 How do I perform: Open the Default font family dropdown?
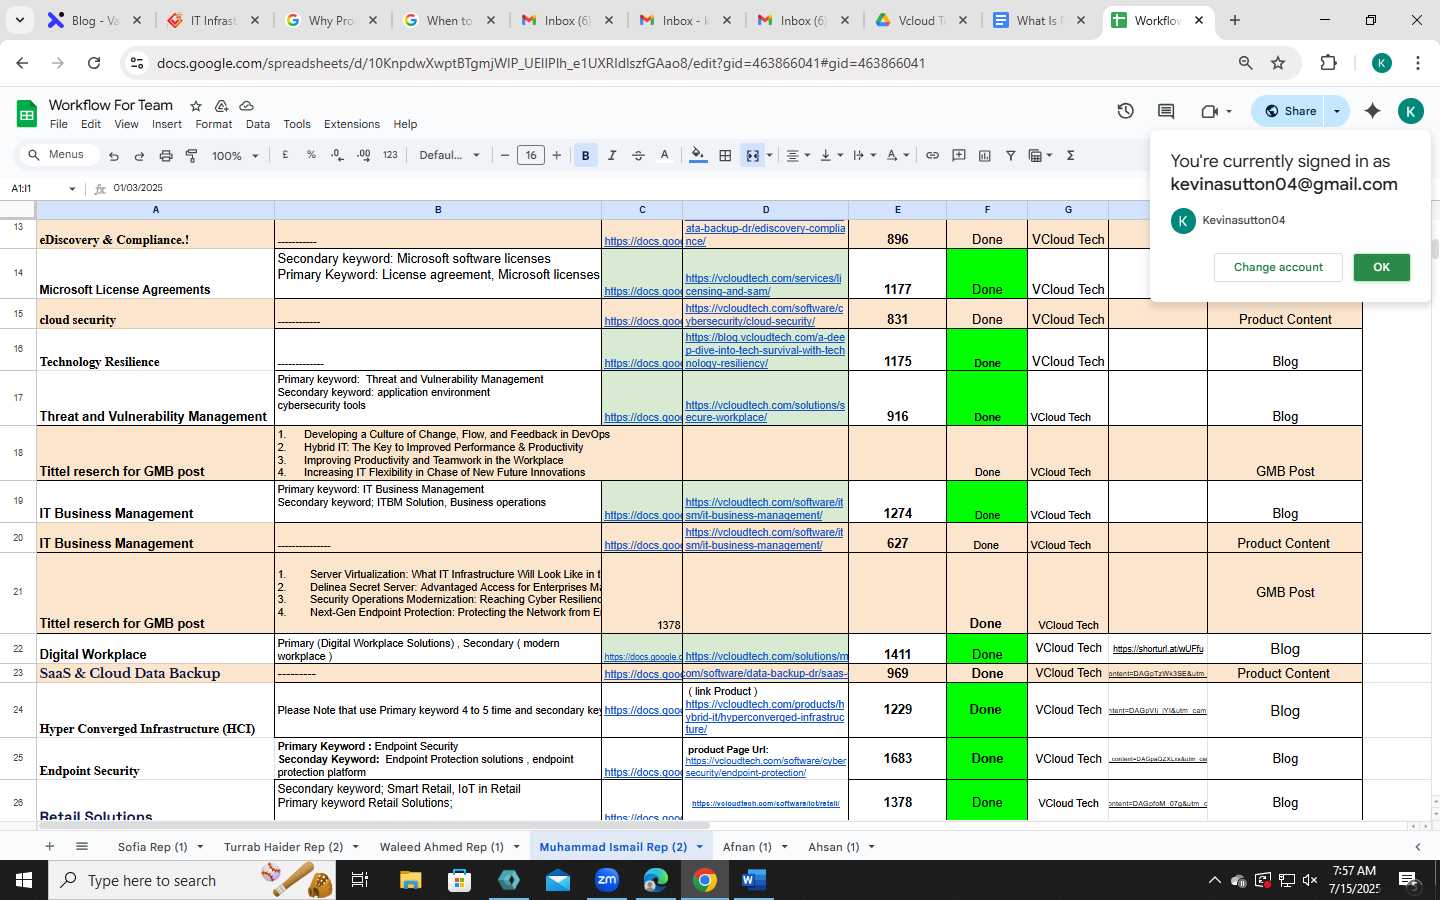[449, 155]
